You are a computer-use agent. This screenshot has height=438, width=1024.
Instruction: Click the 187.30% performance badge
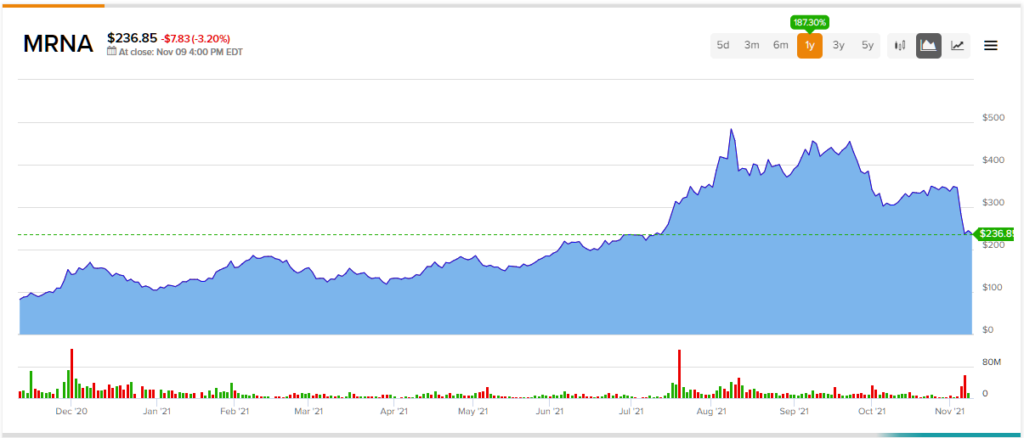pyautogui.click(x=810, y=22)
